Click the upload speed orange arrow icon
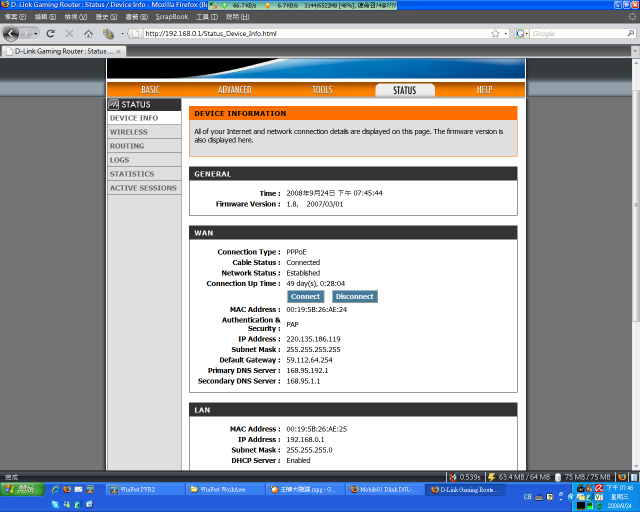The height and width of the screenshot is (512, 640). pos(267,5)
